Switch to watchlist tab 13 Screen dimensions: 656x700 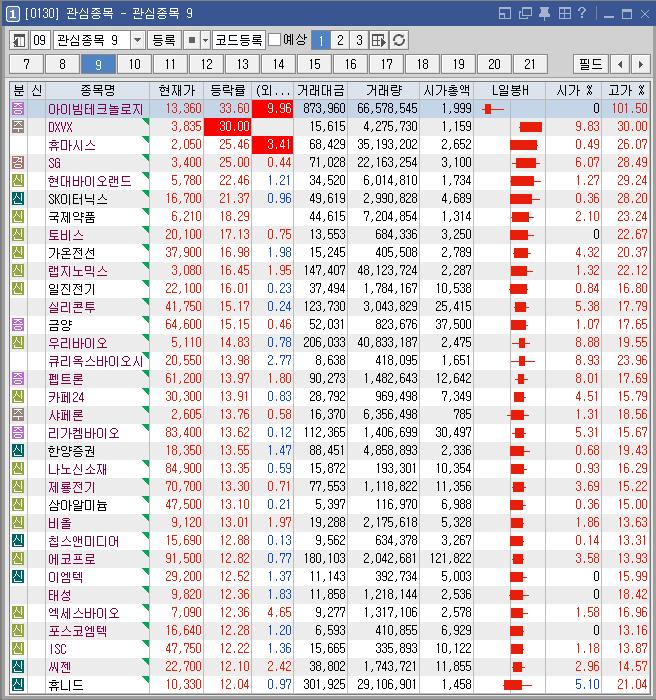point(242,65)
